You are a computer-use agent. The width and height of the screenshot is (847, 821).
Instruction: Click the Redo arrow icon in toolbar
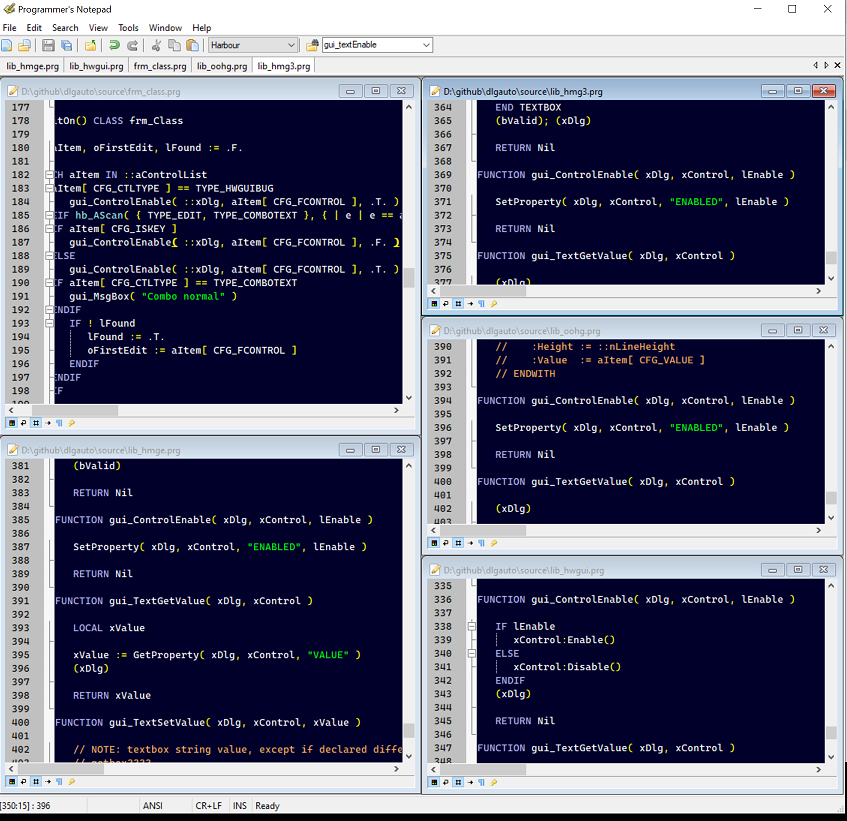coord(132,45)
